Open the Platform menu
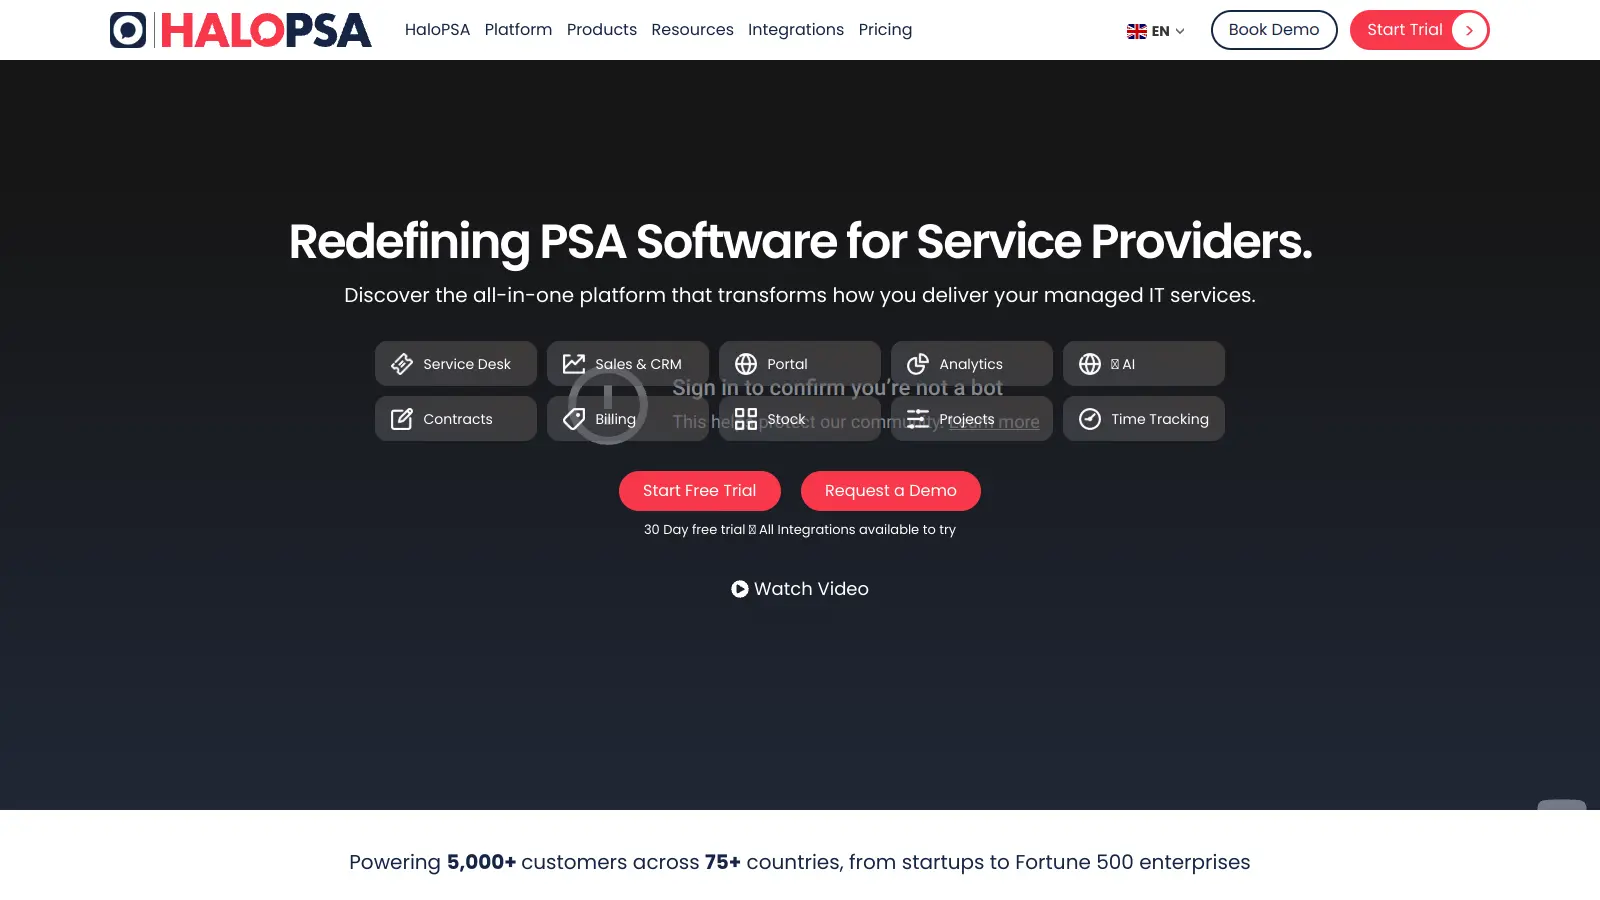Image resolution: width=1600 pixels, height=900 pixels. coord(518,29)
